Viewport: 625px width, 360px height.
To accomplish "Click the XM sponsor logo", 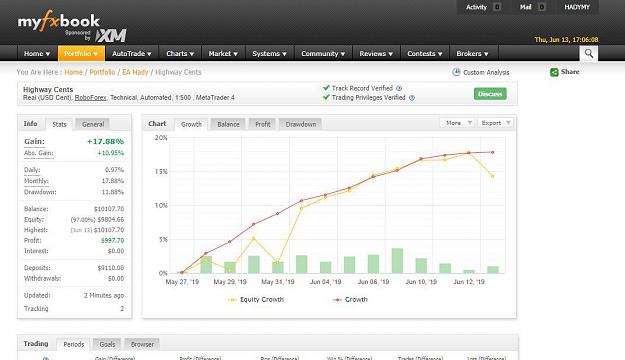I will [111, 35].
